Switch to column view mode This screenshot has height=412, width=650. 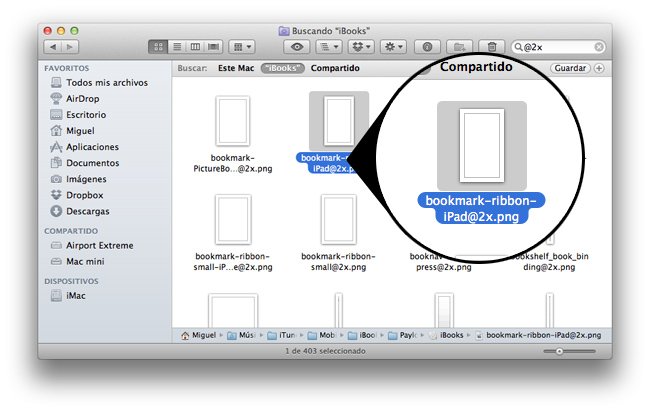pyautogui.click(x=194, y=47)
